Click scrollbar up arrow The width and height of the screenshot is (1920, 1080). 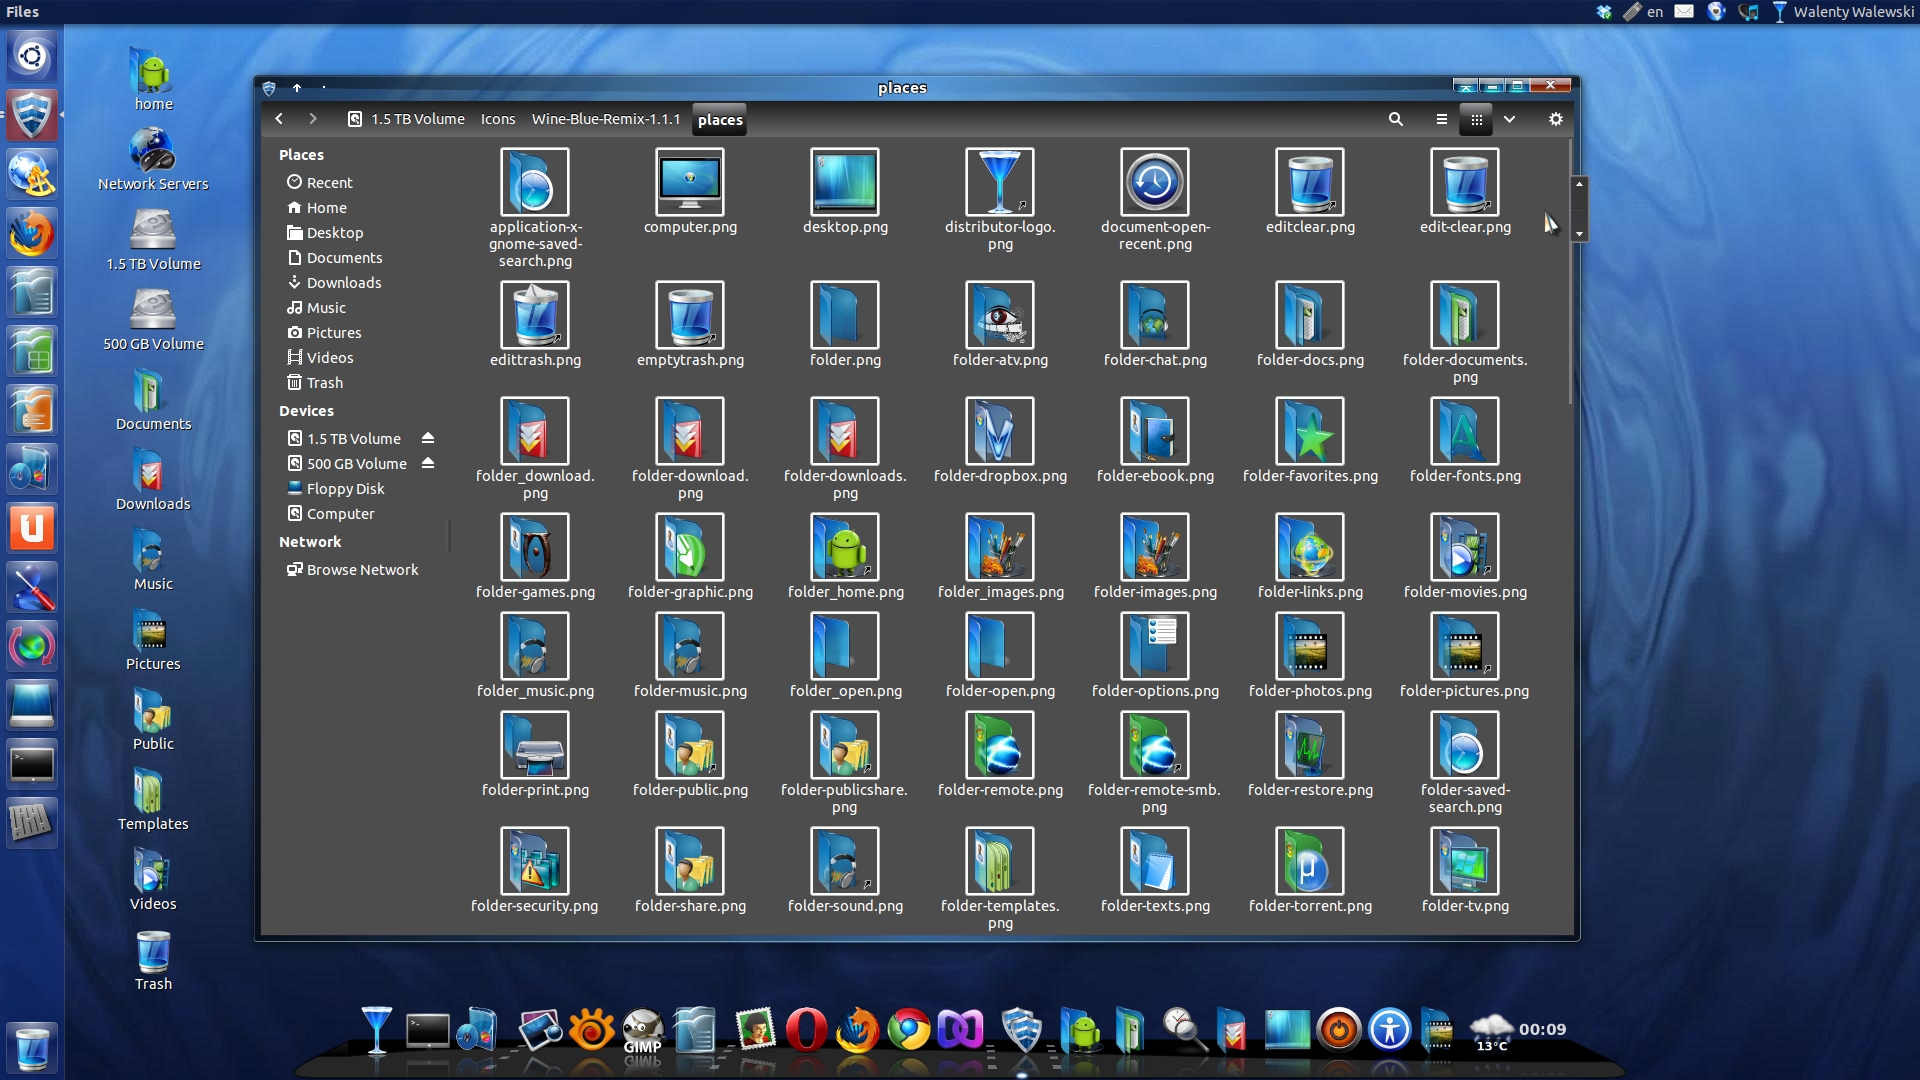tap(1579, 184)
